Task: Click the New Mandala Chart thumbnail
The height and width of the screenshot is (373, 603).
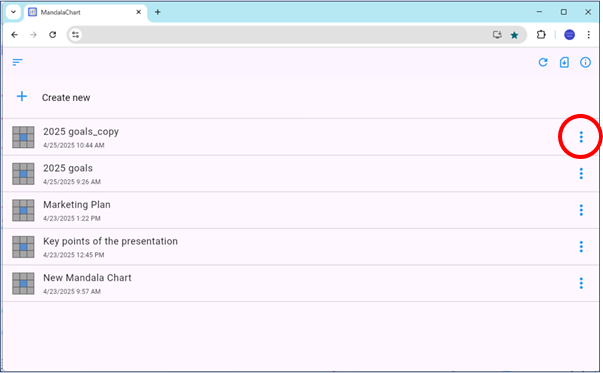Action: click(x=23, y=283)
